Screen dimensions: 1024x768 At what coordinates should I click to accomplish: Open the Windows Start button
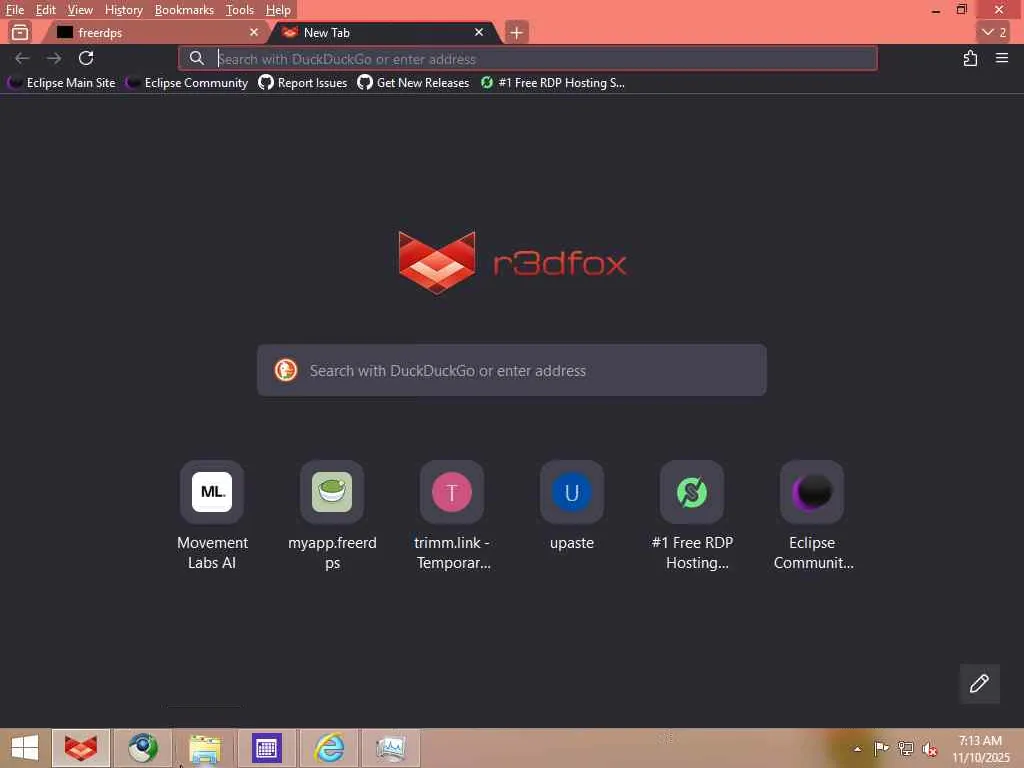pos(25,748)
